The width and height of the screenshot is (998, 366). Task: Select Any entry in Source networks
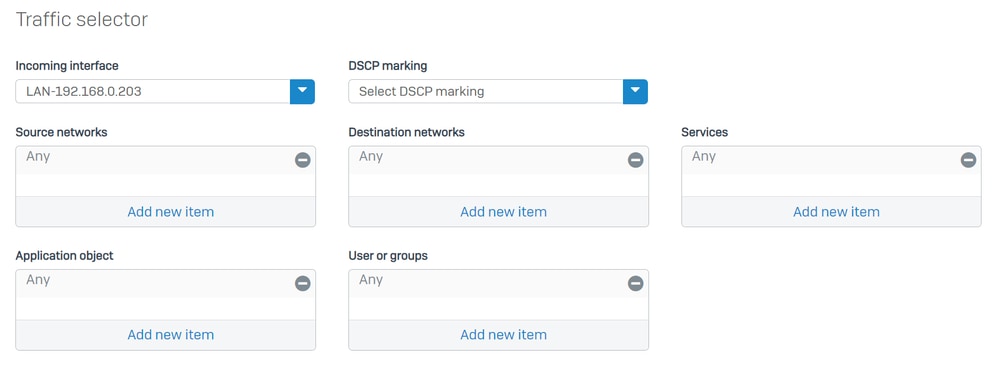tap(38, 157)
